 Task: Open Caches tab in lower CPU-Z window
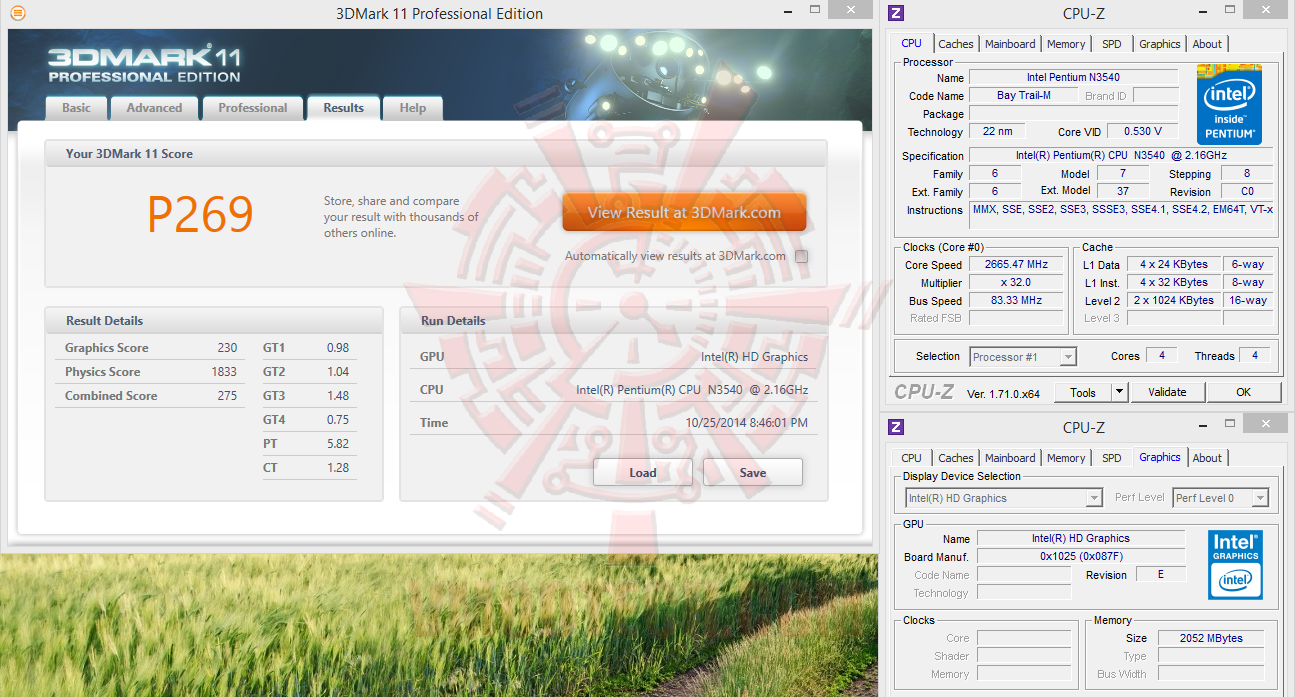pyautogui.click(x=956, y=458)
